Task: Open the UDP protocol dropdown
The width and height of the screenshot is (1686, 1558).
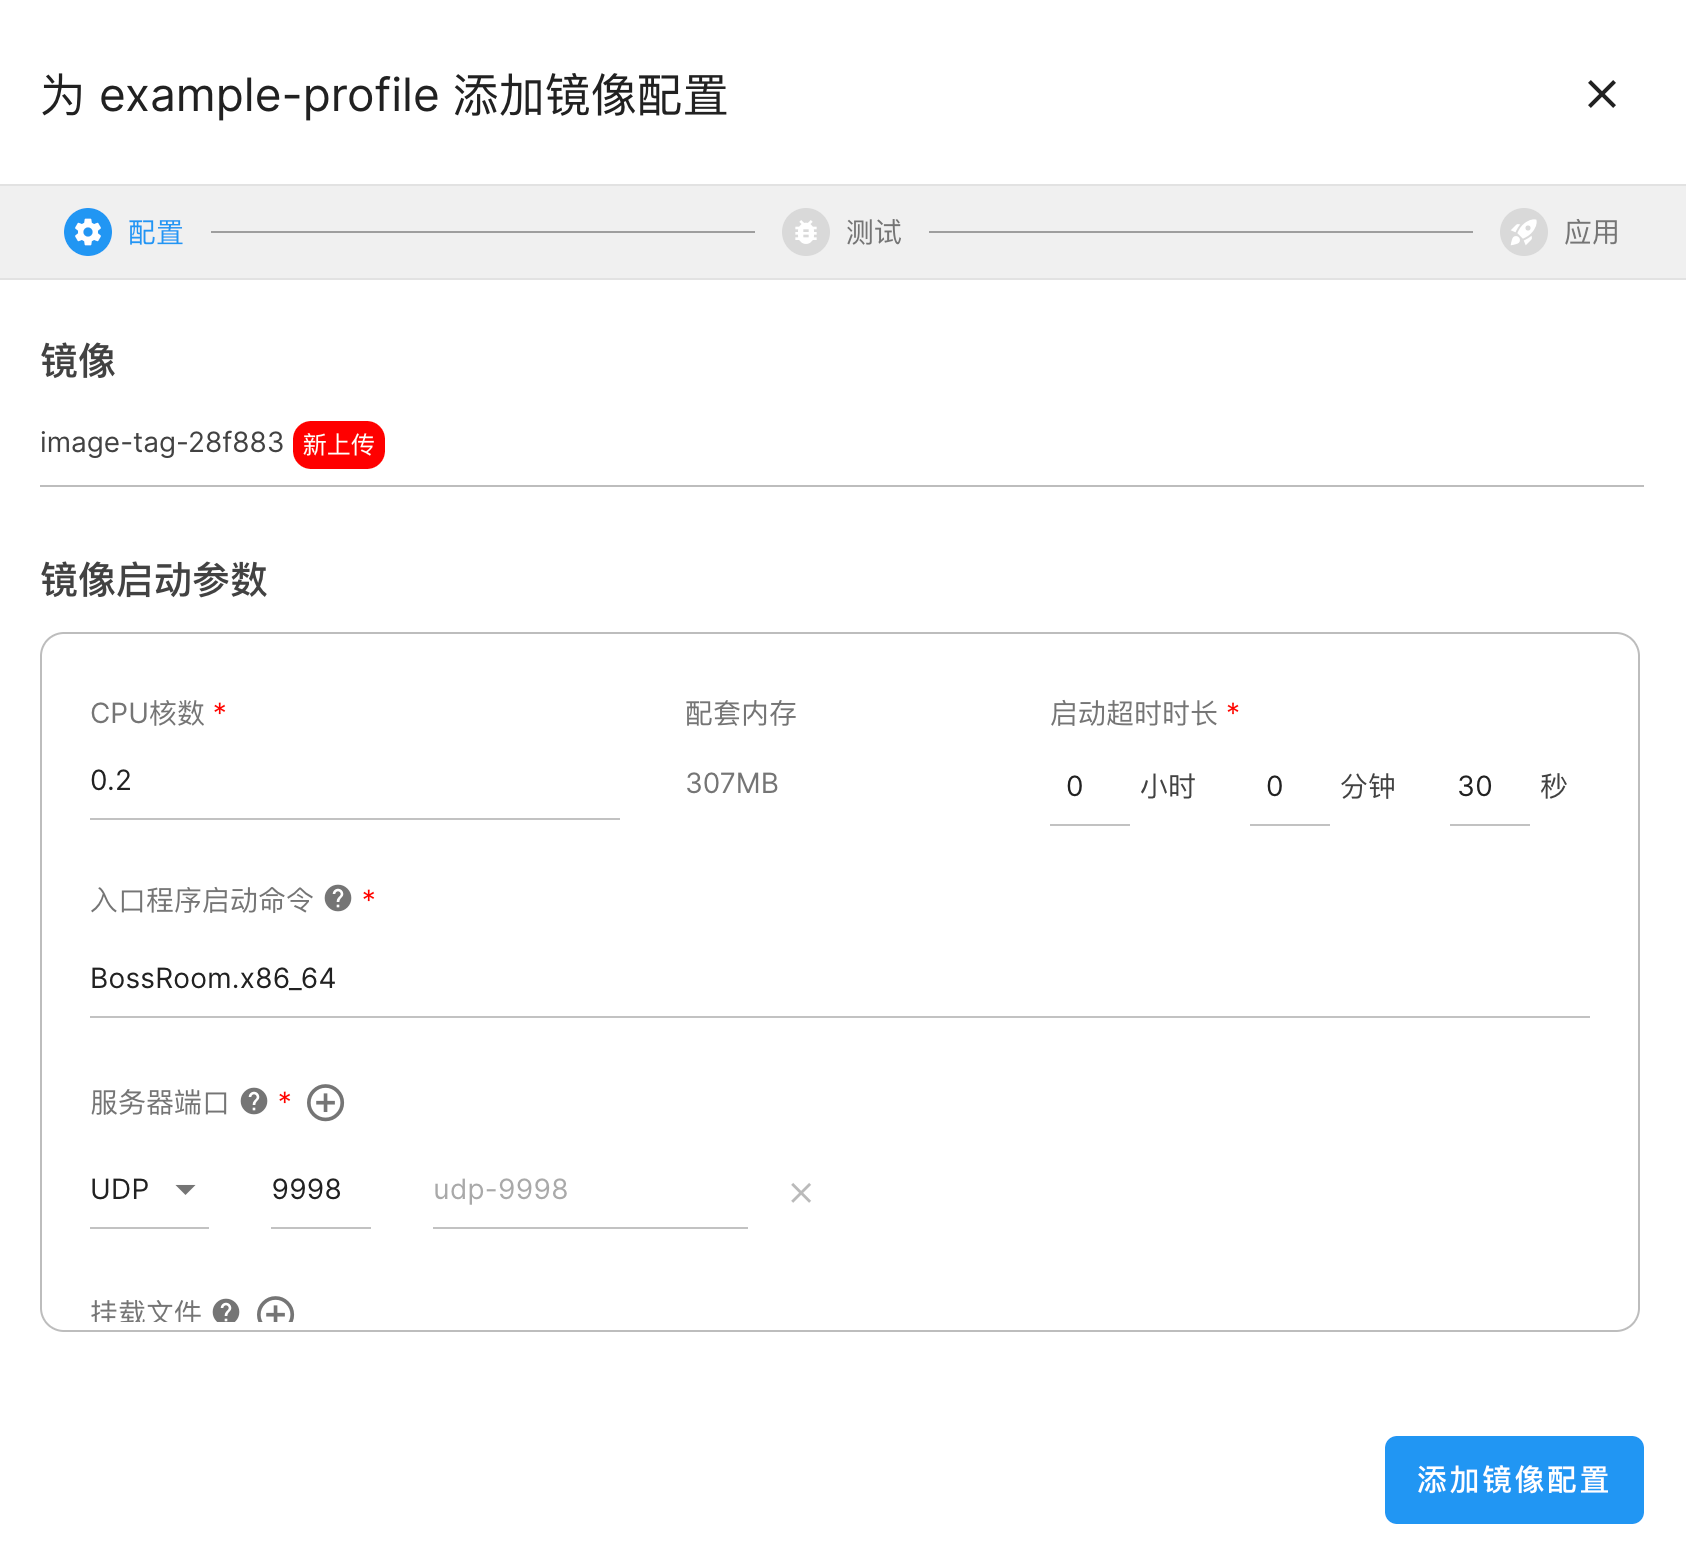Action: coord(148,1189)
